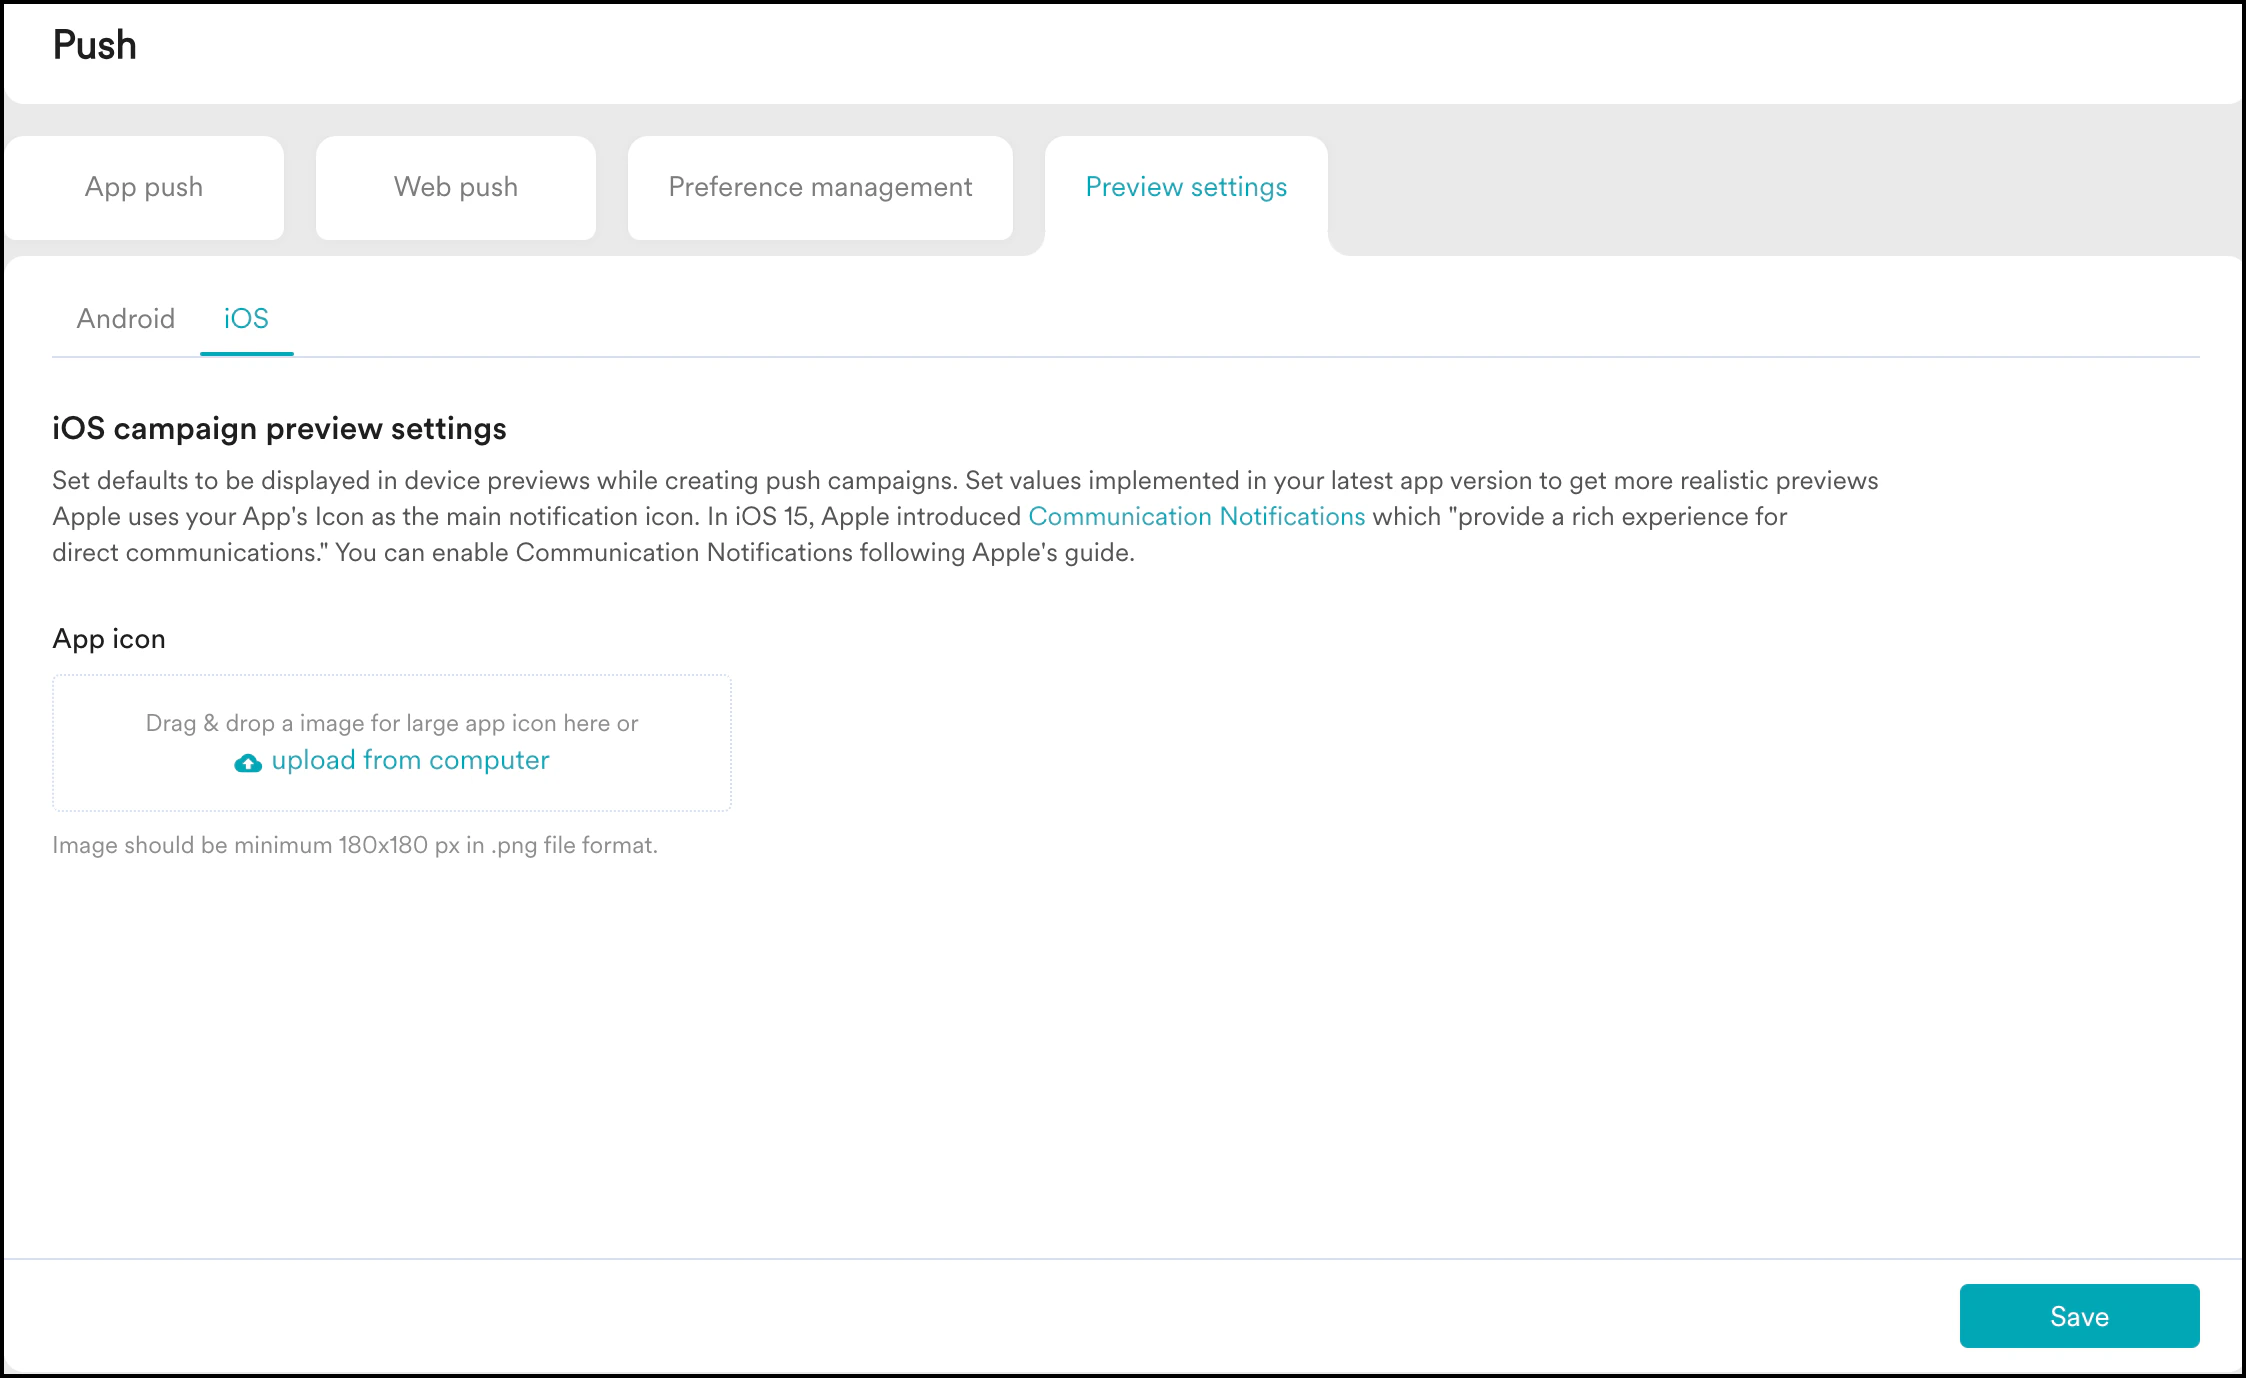Click the 'In iOS 15, Apple introduced' text

click(x=864, y=517)
